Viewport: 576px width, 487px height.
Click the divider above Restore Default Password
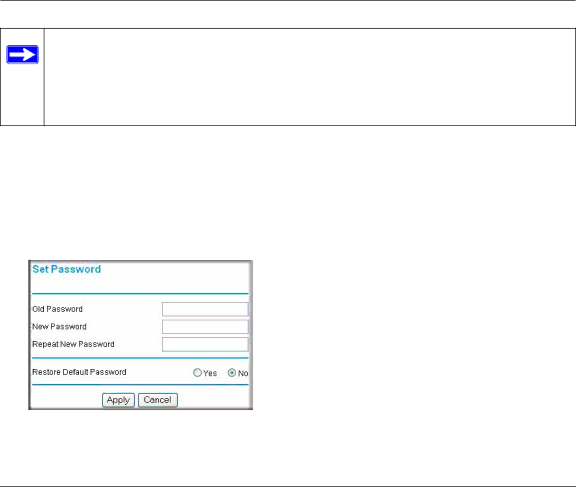(140, 358)
